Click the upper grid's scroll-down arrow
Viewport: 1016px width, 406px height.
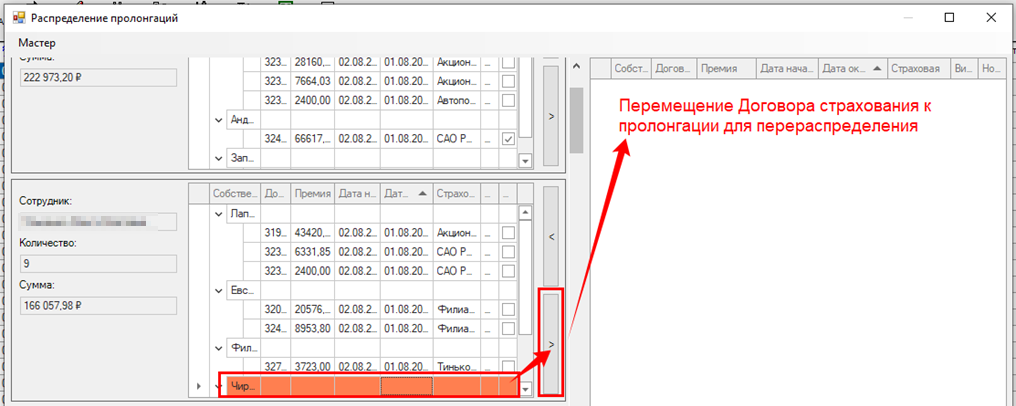[x=526, y=161]
